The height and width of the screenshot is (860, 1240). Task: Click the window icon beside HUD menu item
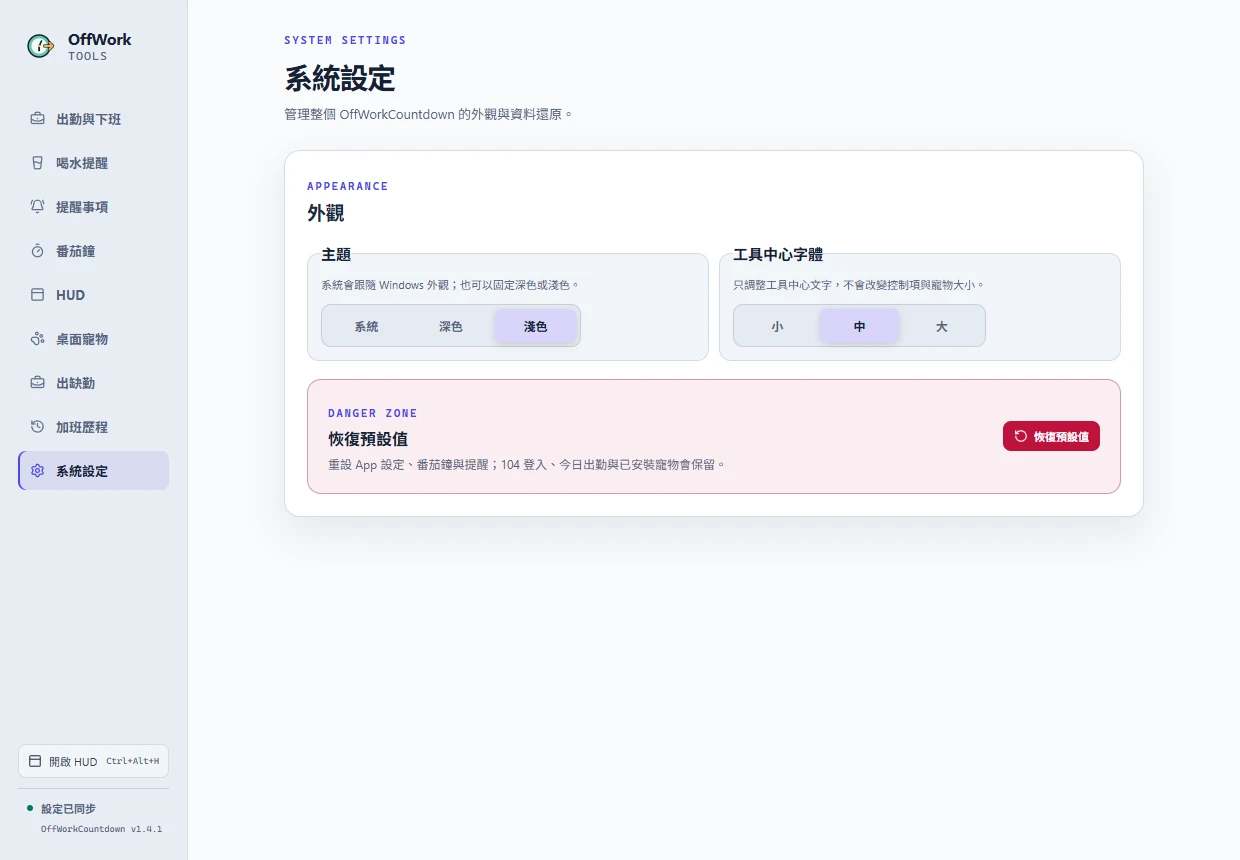click(x=37, y=295)
